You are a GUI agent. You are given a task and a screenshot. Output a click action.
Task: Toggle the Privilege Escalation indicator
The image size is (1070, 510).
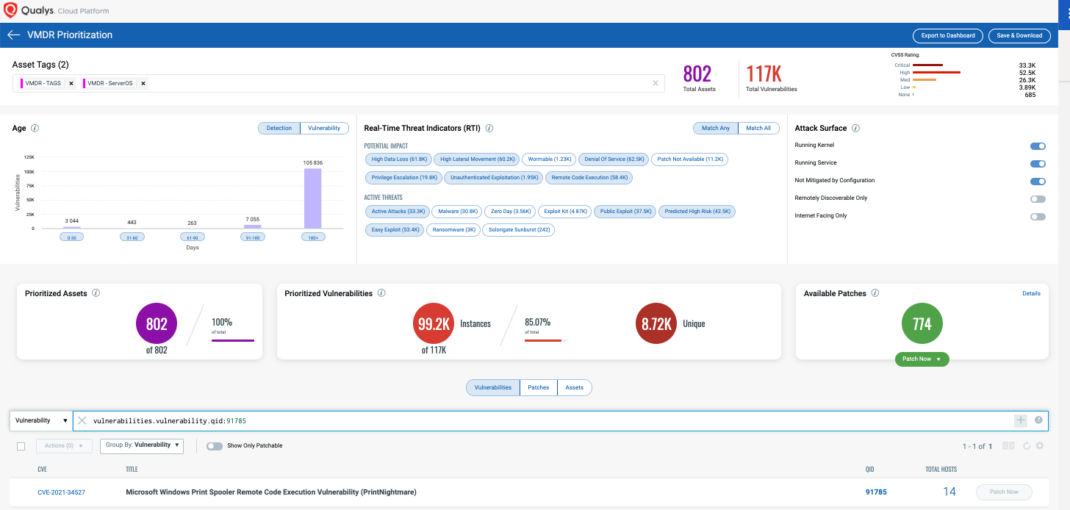(x=403, y=178)
